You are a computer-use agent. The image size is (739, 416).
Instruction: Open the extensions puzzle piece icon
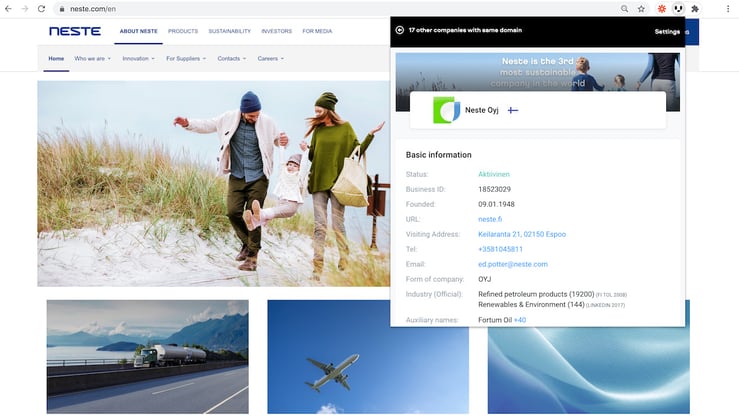pos(695,8)
